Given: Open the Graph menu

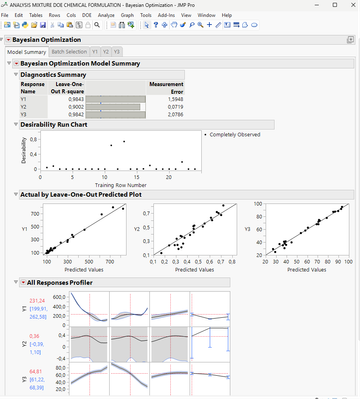Looking at the screenshot, I should point(127,15).
